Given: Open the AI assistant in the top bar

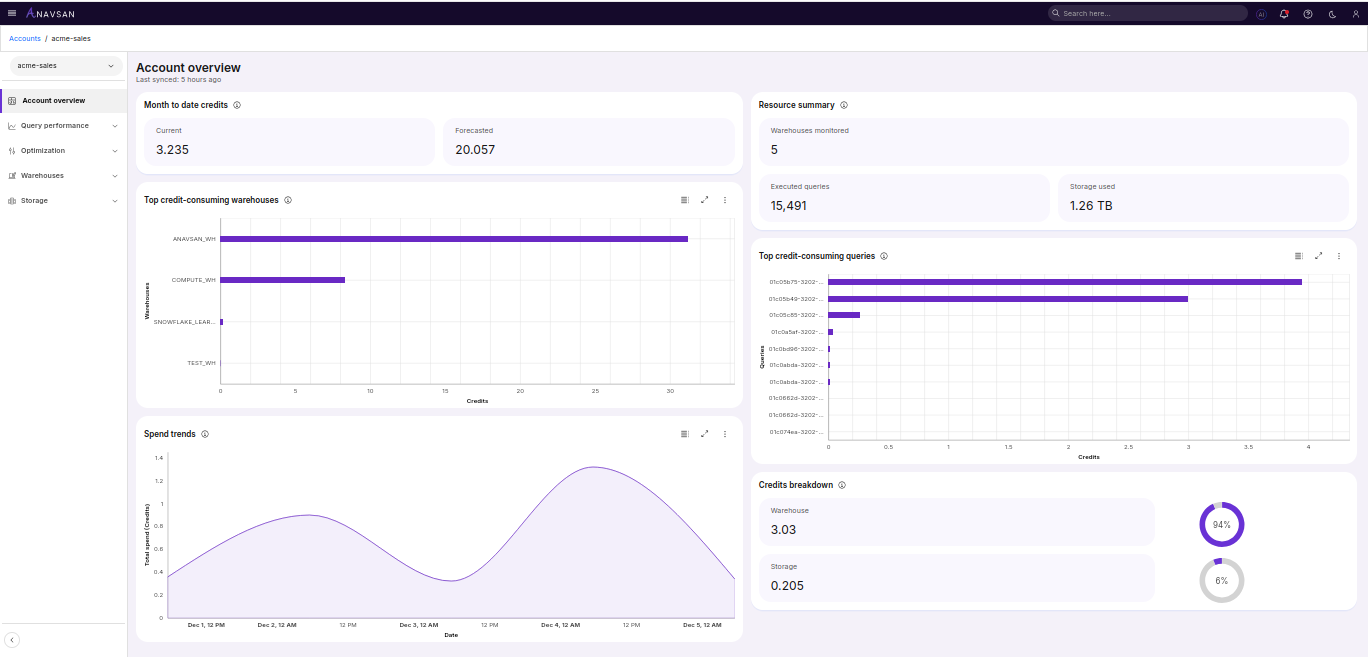Looking at the screenshot, I should 1261,13.
